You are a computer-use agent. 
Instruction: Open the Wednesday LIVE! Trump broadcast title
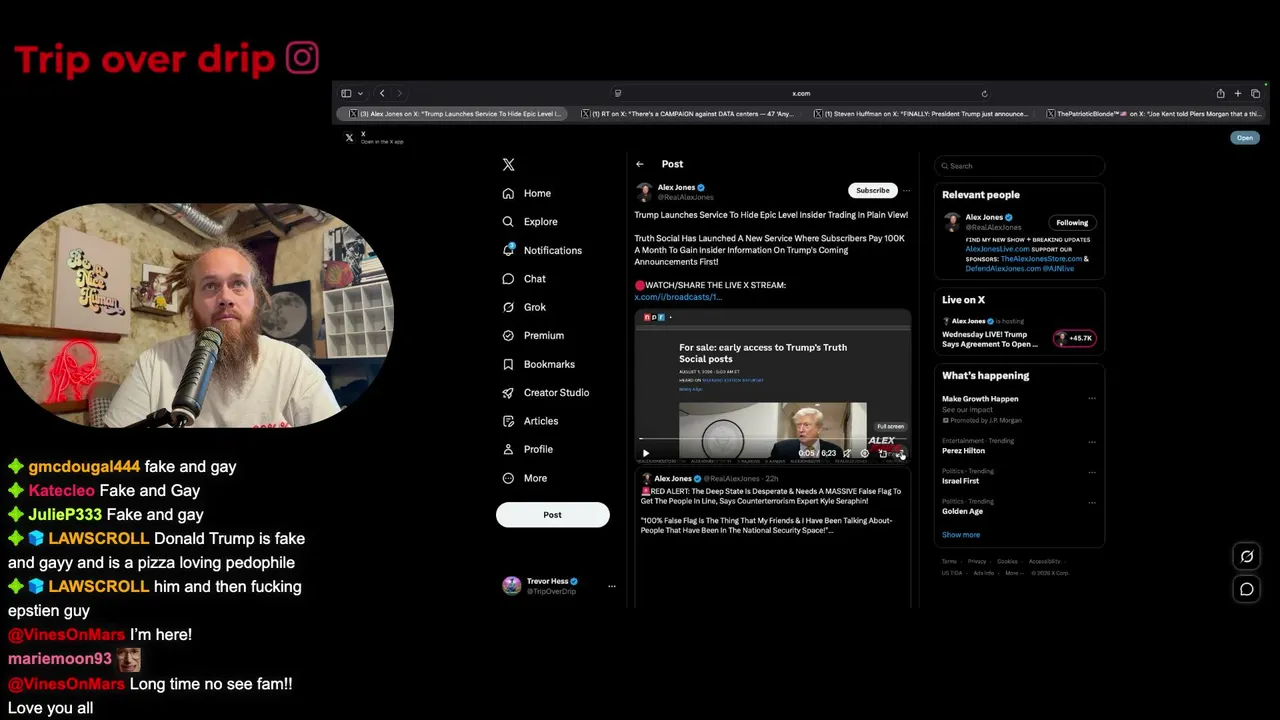(990, 339)
